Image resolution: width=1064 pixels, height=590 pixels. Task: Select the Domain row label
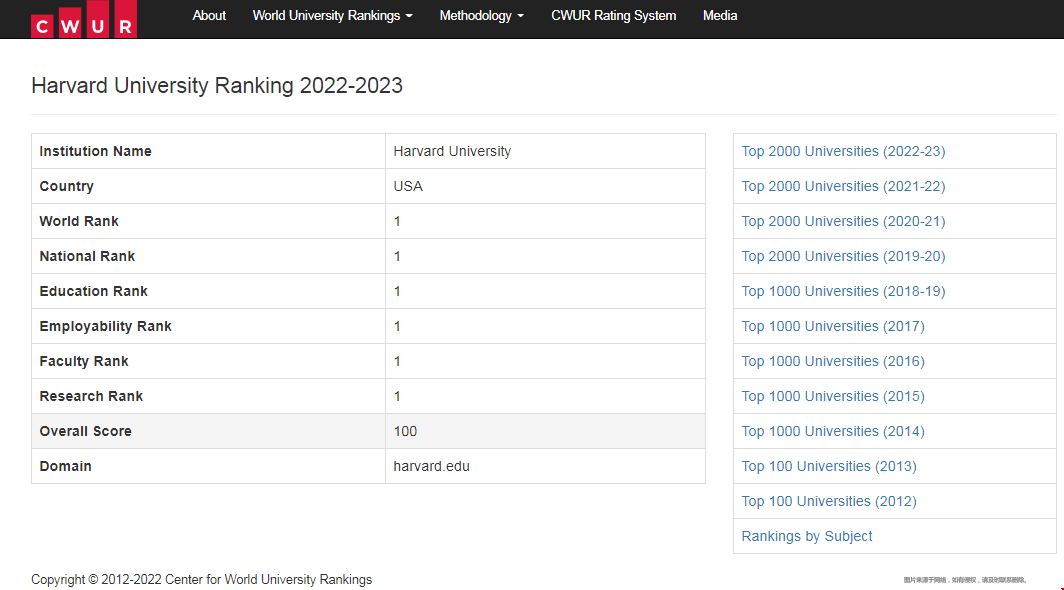tap(65, 466)
